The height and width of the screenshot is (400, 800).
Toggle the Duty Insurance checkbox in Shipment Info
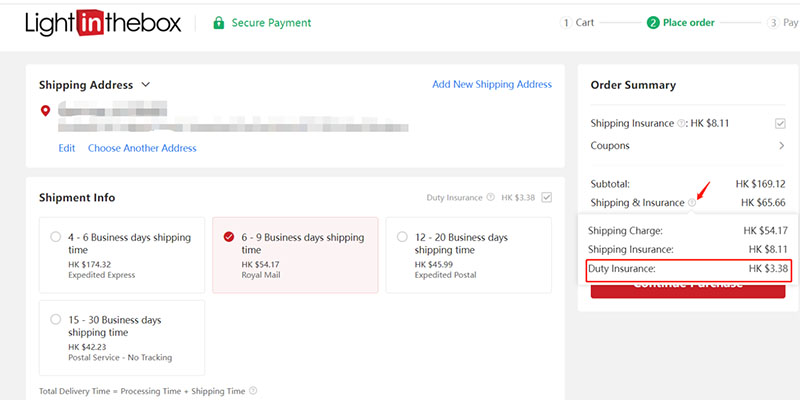pos(546,198)
